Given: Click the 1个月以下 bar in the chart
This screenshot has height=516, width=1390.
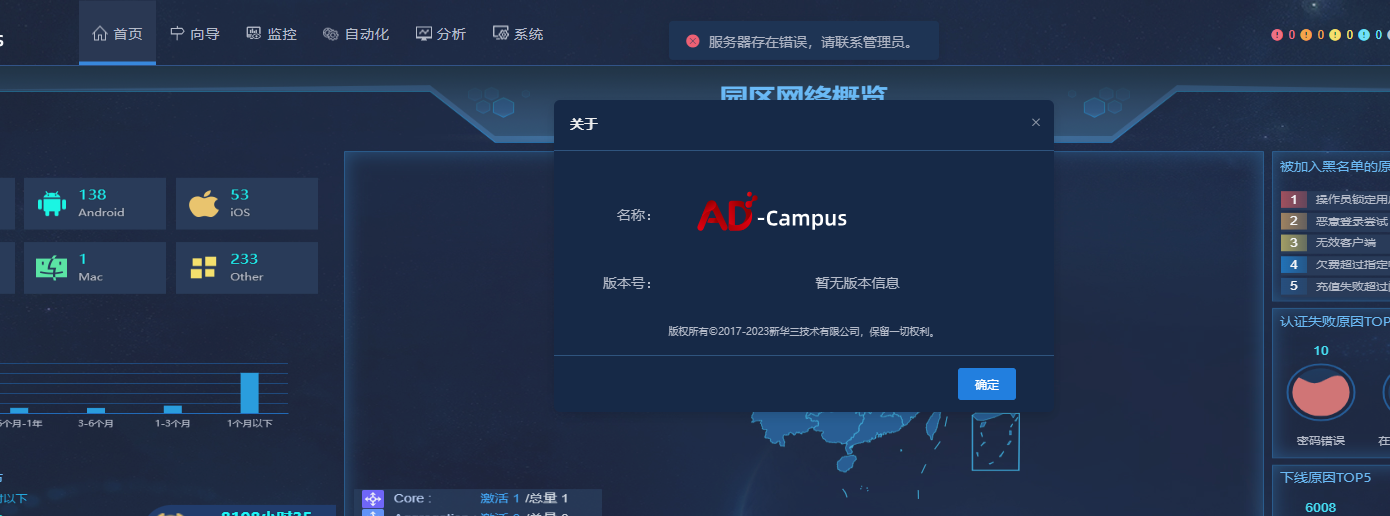Looking at the screenshot, I should pos(249,393).
